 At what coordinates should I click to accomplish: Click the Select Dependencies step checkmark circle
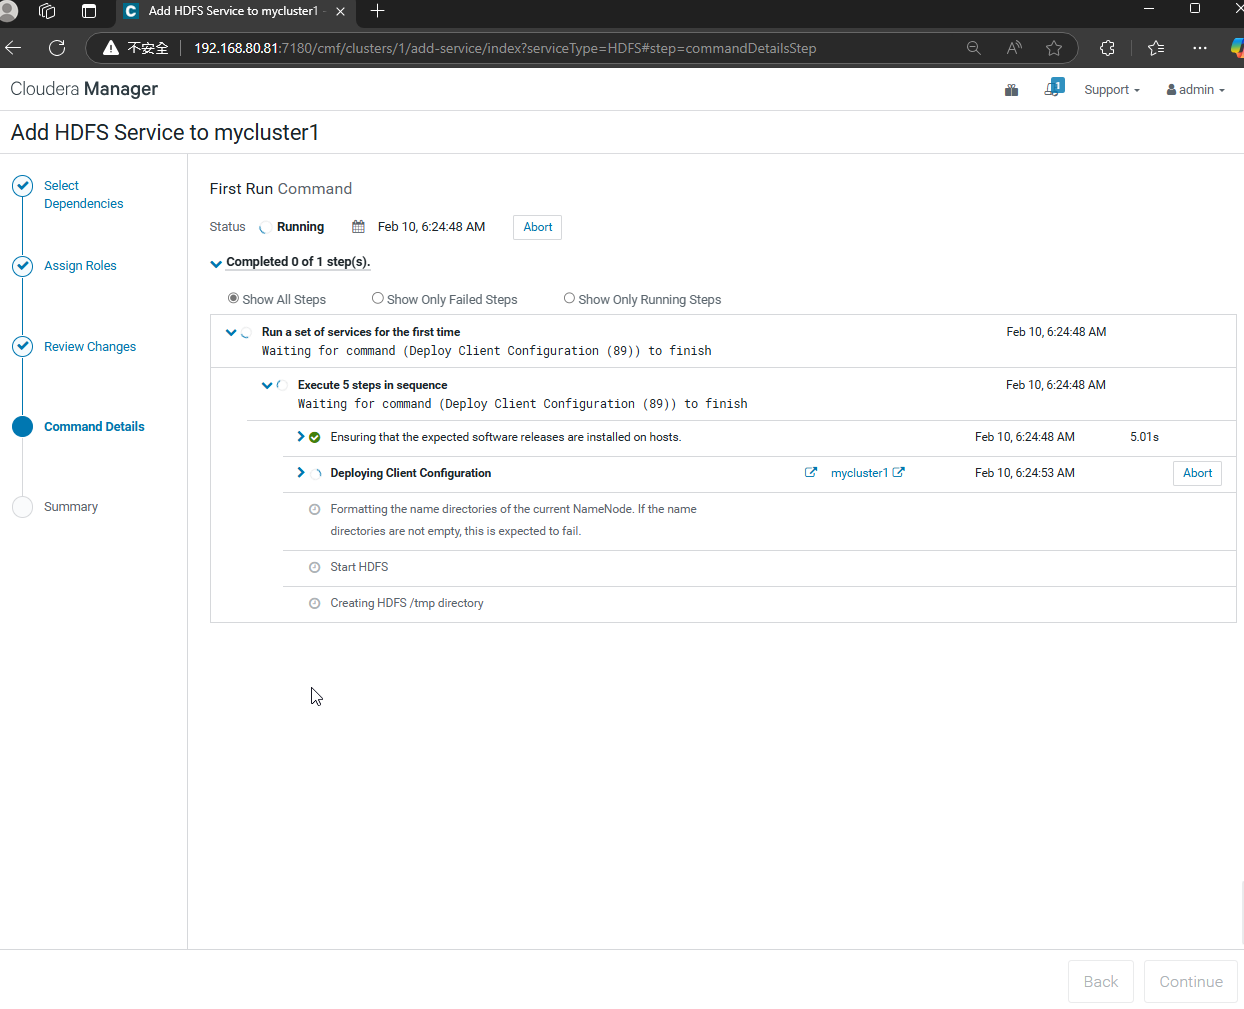tap(22, 186)
